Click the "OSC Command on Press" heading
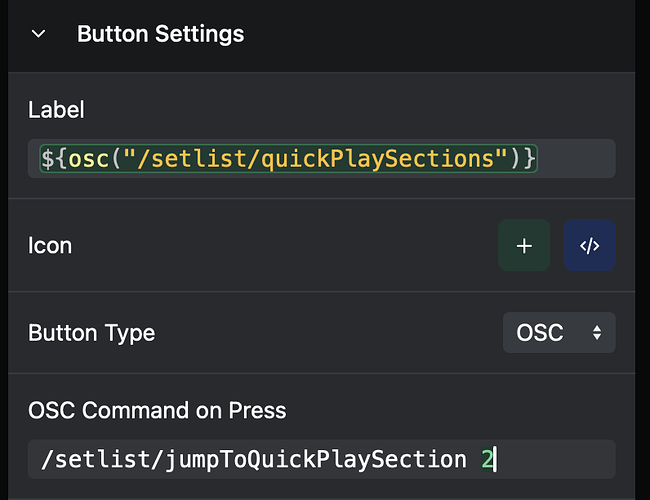Viewport: 650px width, 500px height. click(157, 410)
